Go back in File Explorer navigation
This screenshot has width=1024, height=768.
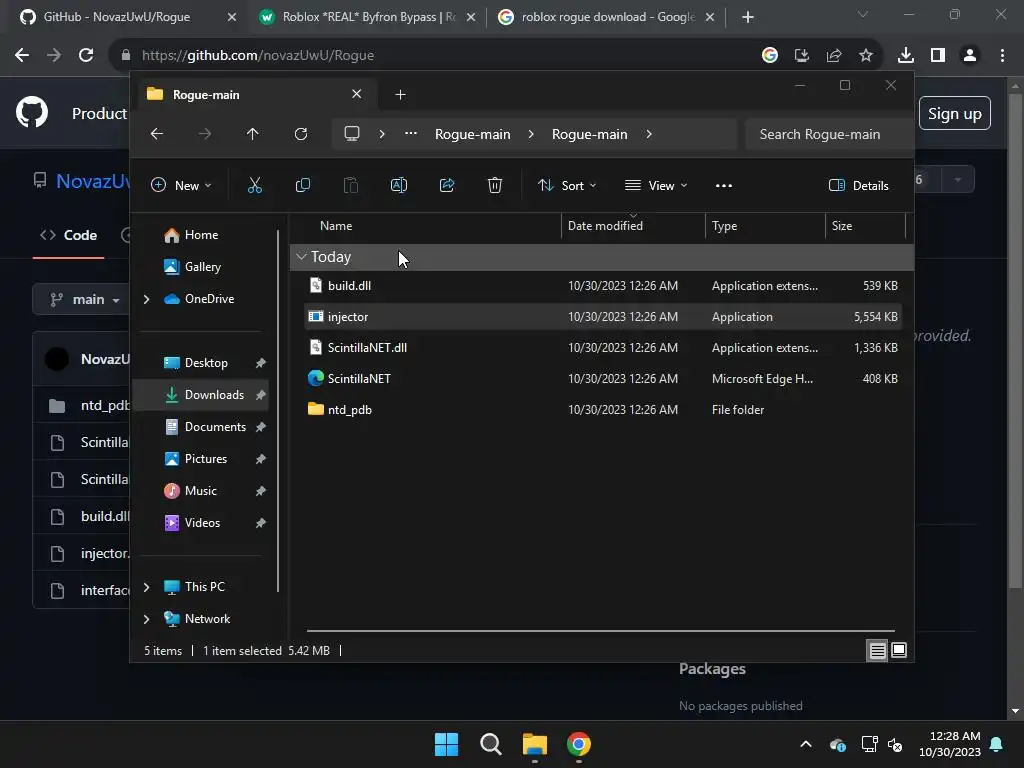pos(157,134)
